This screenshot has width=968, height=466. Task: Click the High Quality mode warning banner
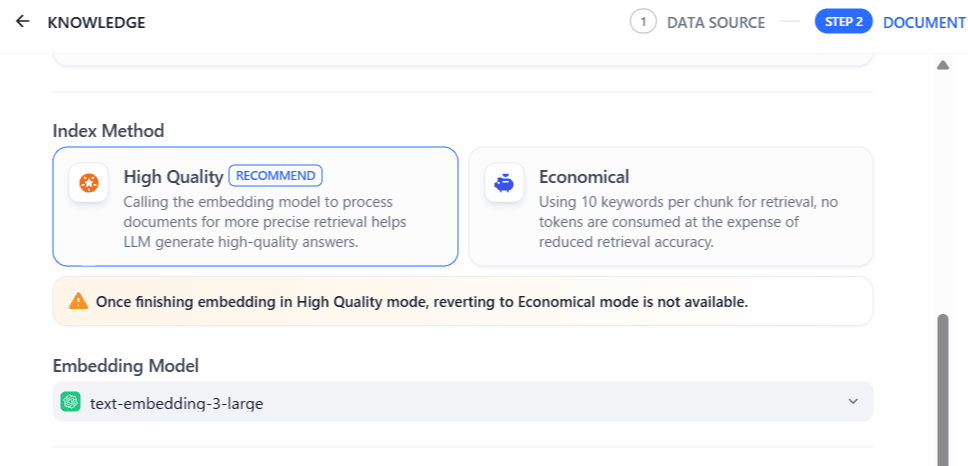tap(463, 301)
